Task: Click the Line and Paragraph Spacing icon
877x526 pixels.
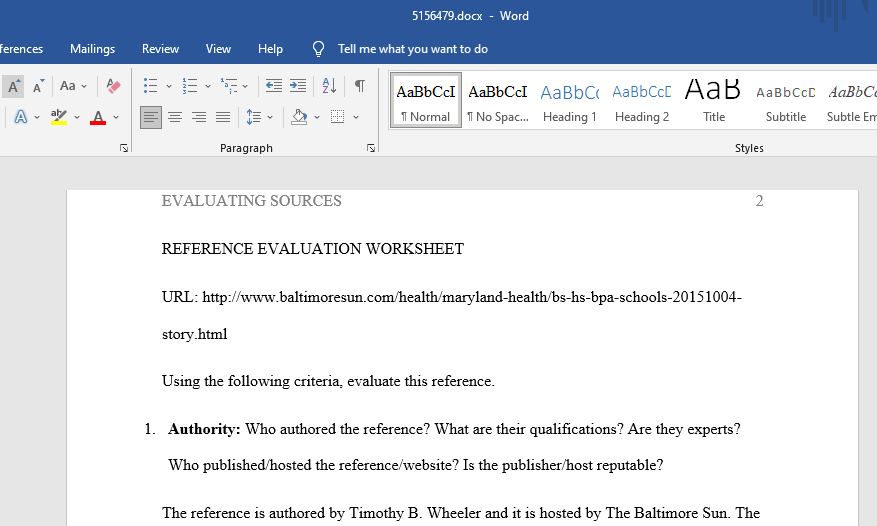Action: tap(253, 117)
